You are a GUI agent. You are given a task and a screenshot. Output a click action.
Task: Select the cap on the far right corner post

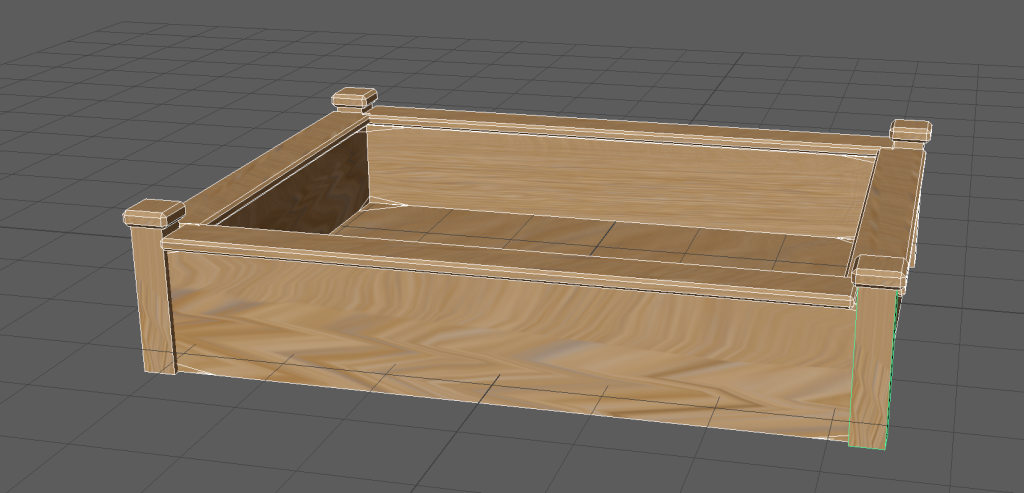click(911, 131)
